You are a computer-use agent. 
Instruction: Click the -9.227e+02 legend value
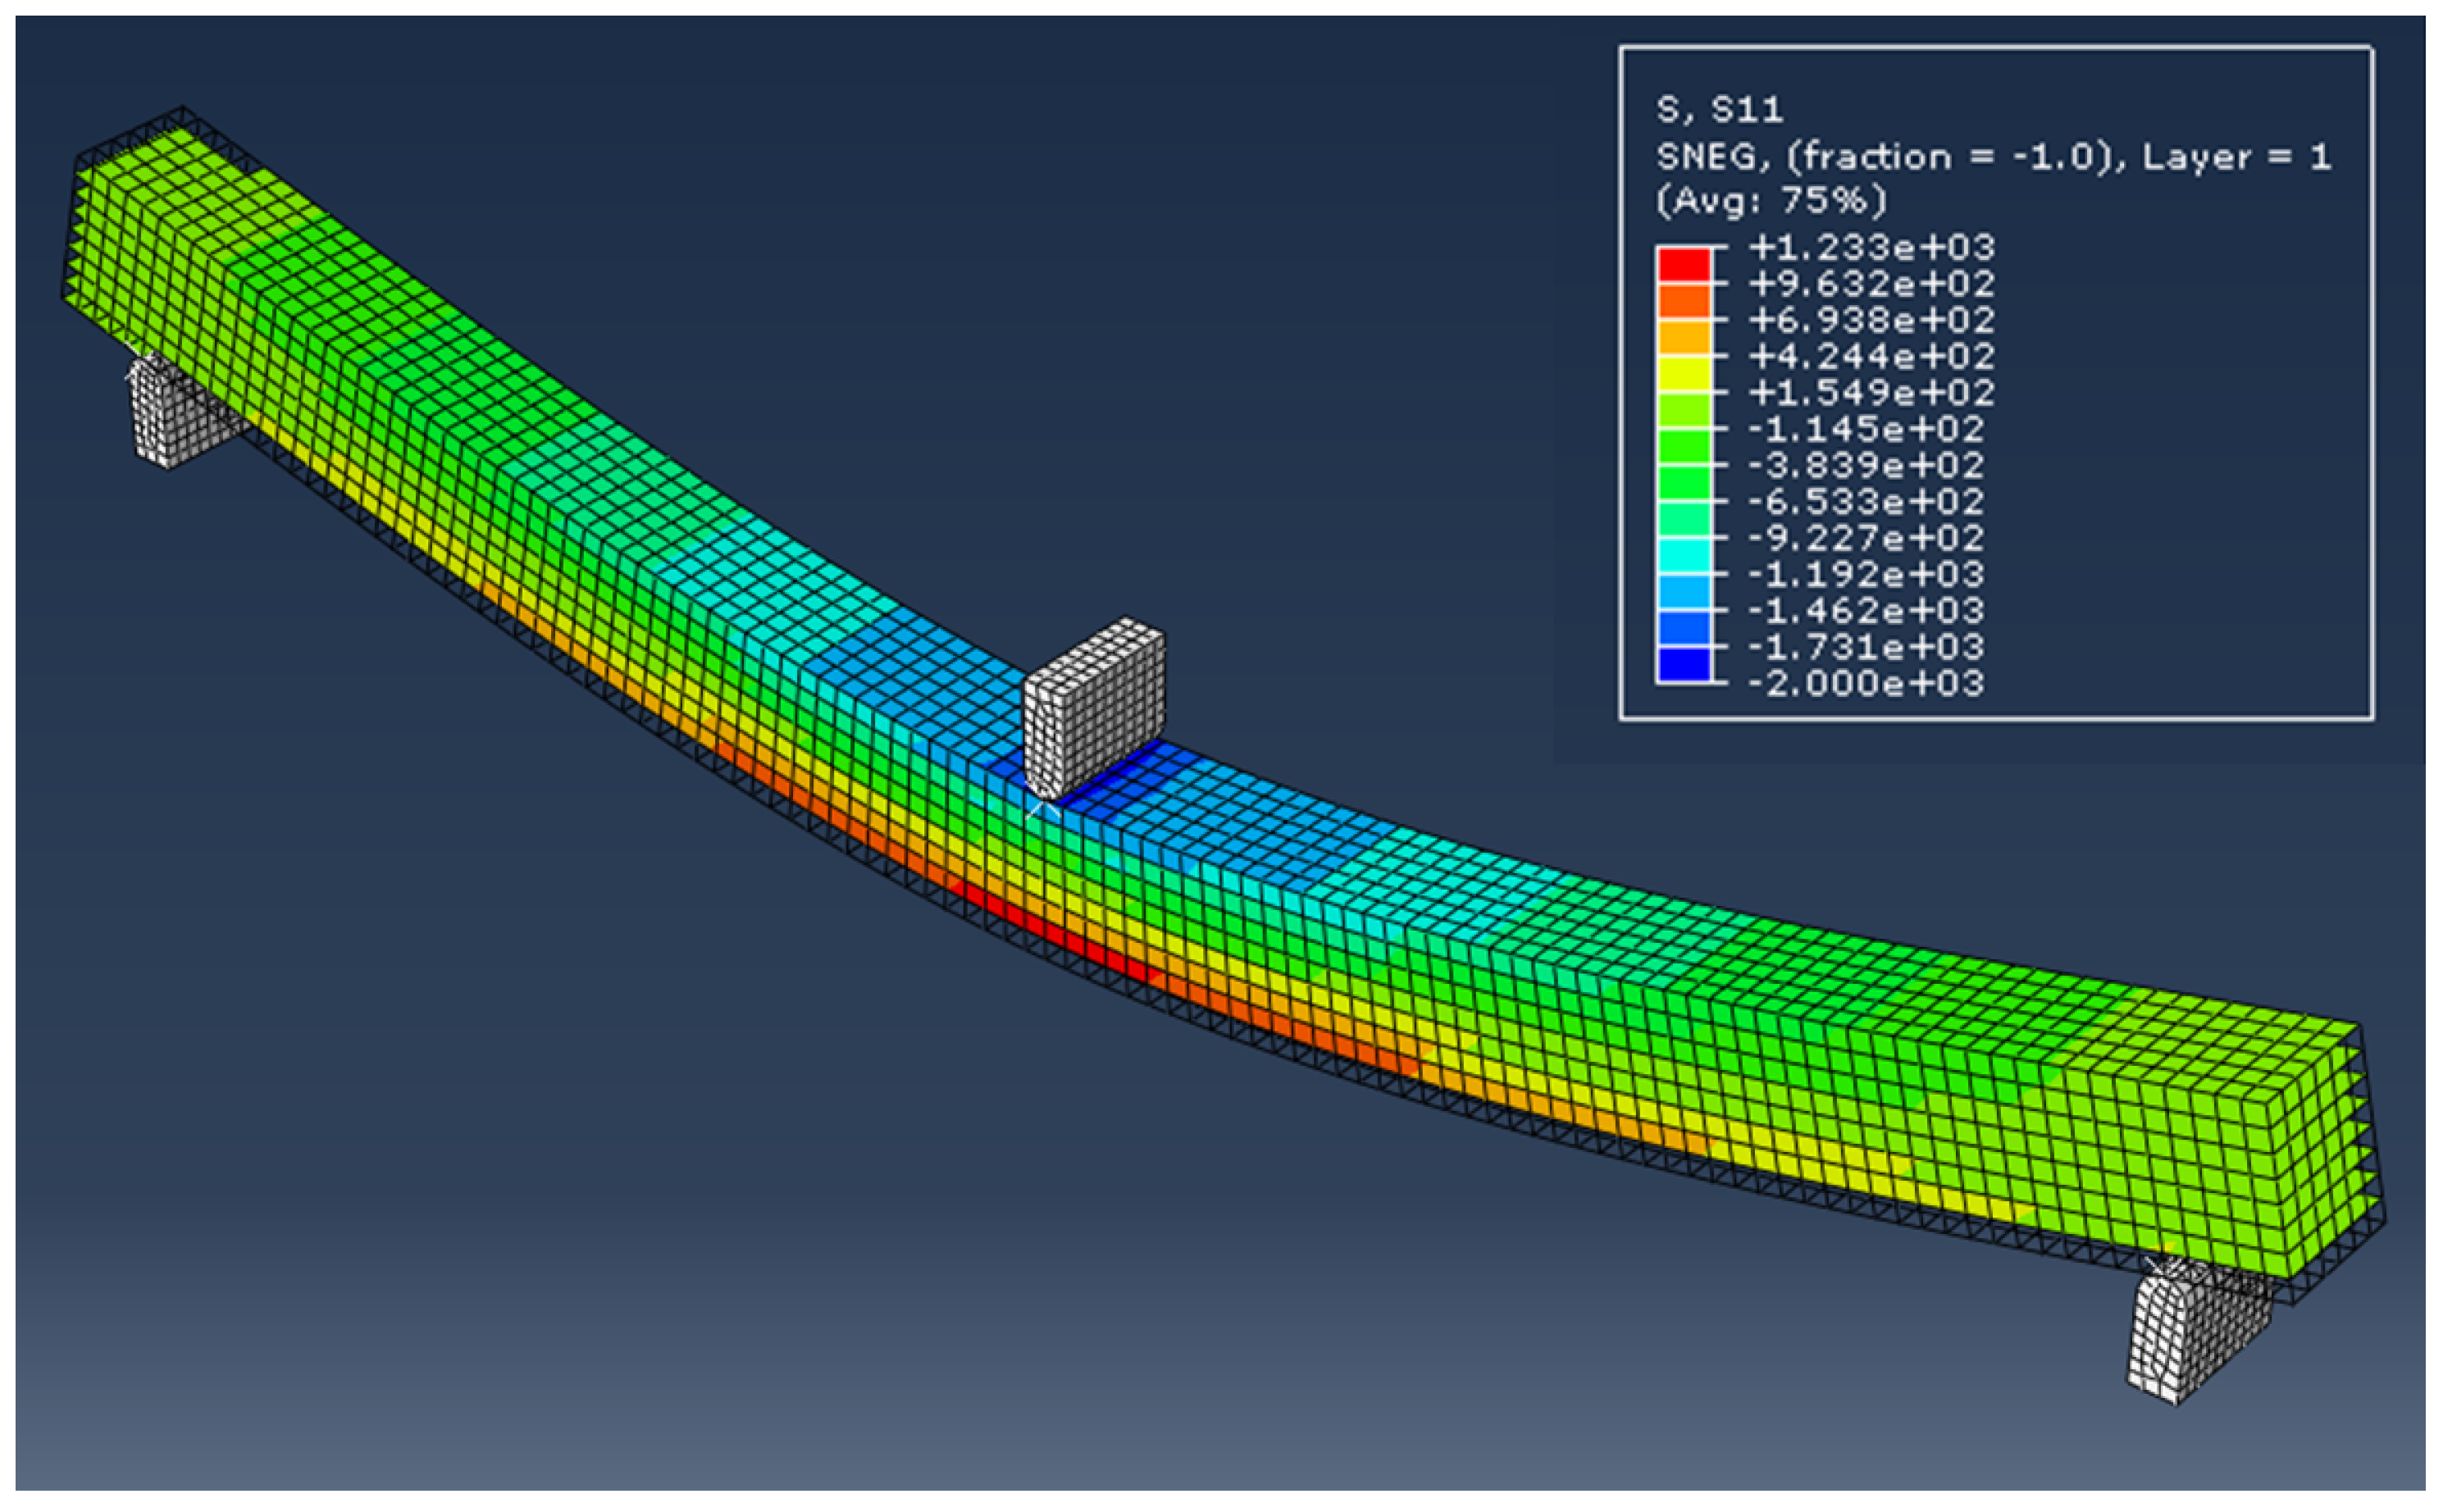coord(1866,538)
